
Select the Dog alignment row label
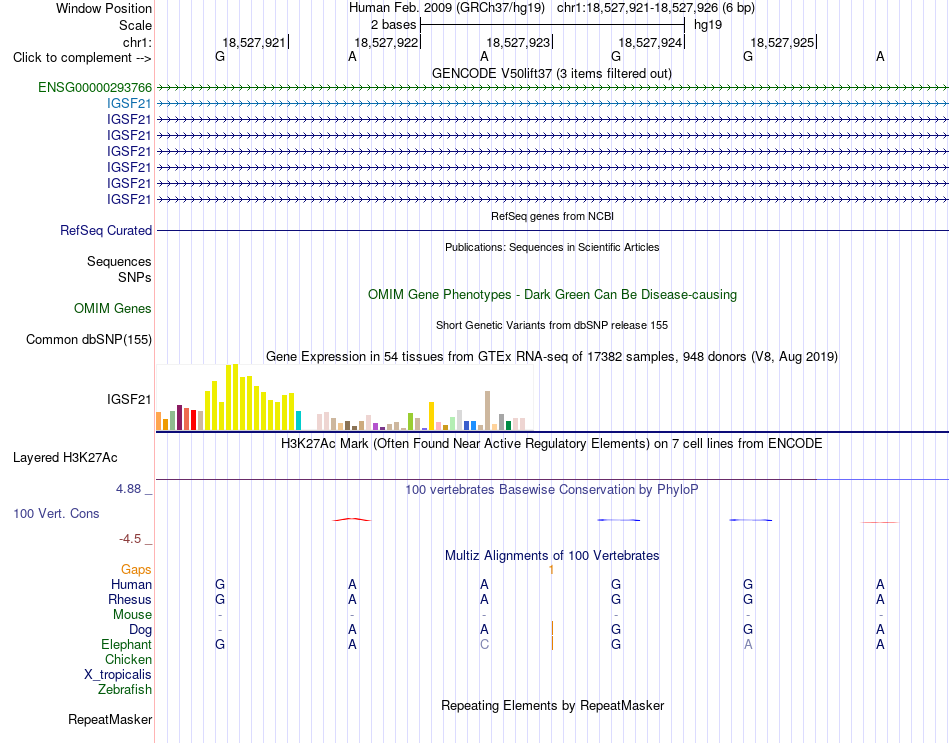click(x=140, y=630)
